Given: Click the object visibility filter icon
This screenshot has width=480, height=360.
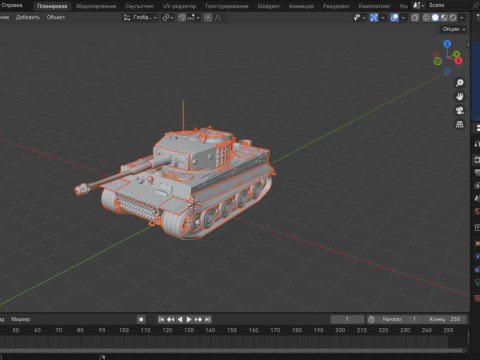Looking at the screenshot, I should pos(357,17).
